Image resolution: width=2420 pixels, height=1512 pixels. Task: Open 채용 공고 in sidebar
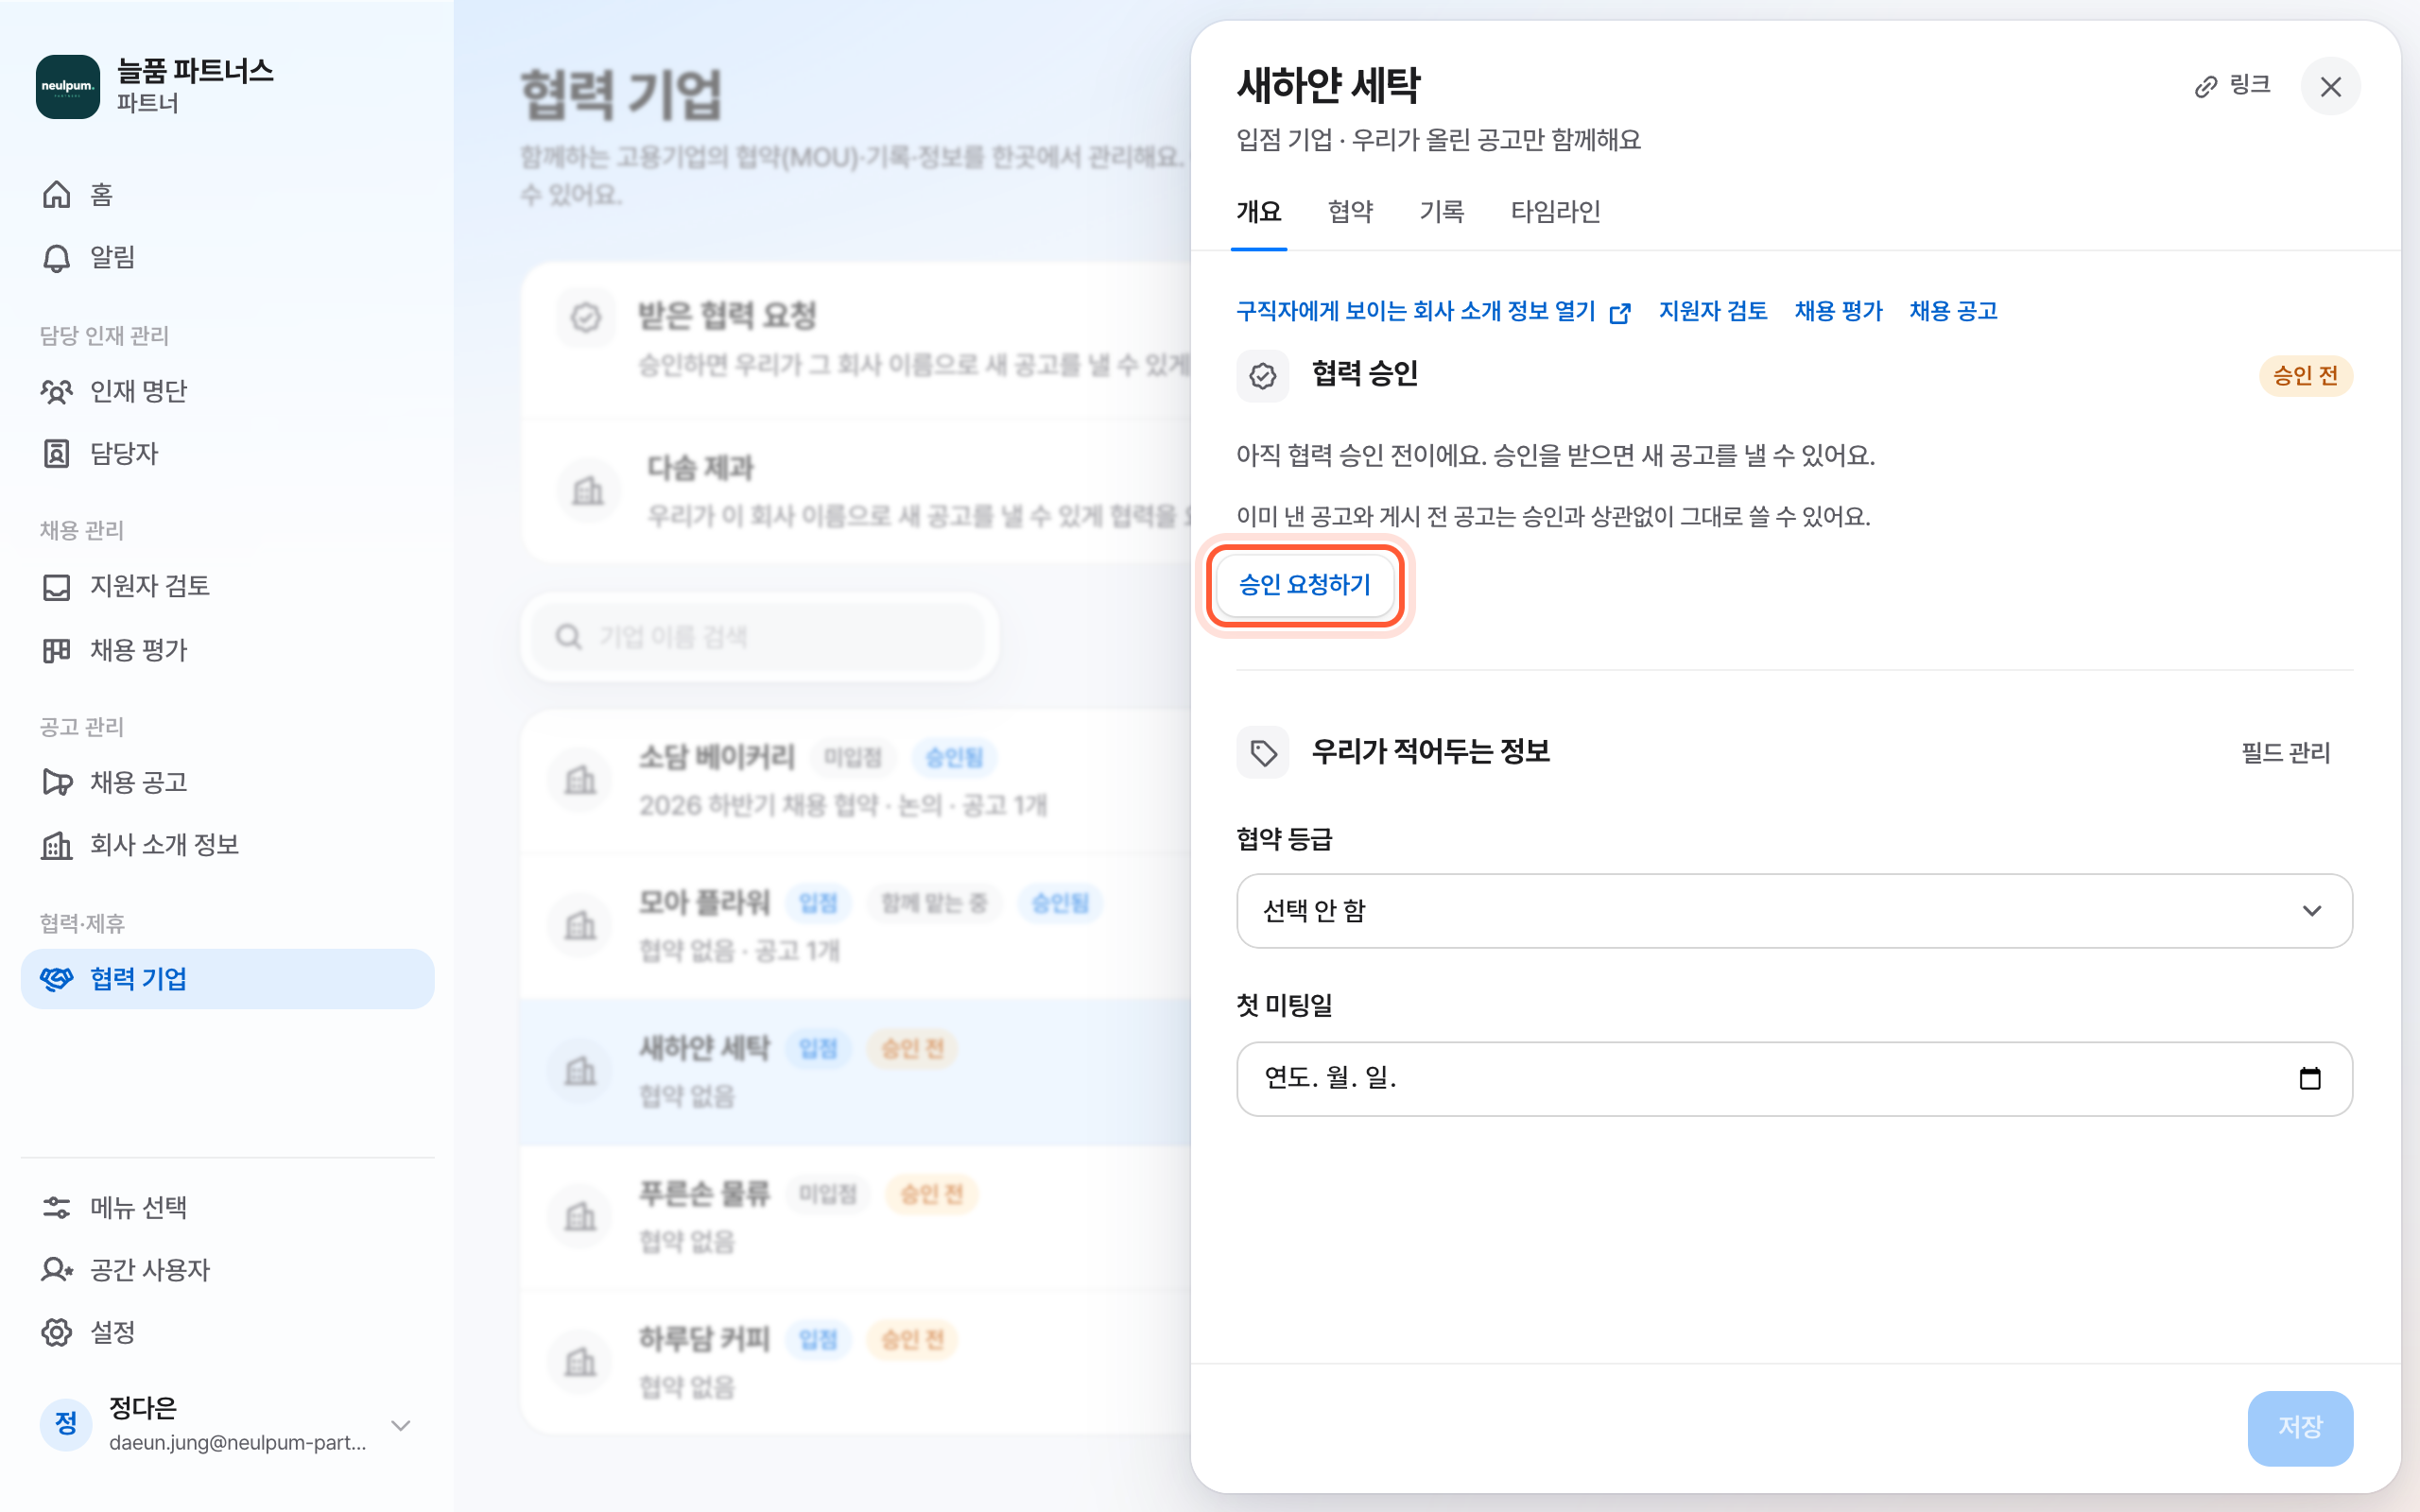[x=227, y=782]
